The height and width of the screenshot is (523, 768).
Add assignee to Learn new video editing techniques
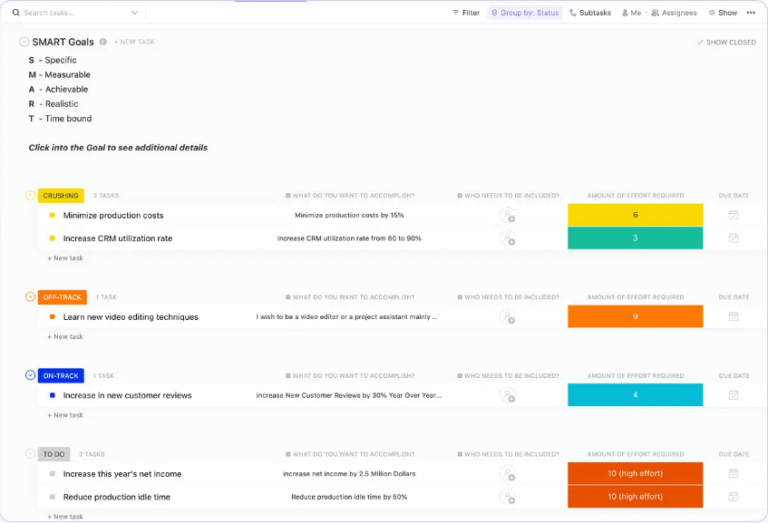(x=507, y=317)
